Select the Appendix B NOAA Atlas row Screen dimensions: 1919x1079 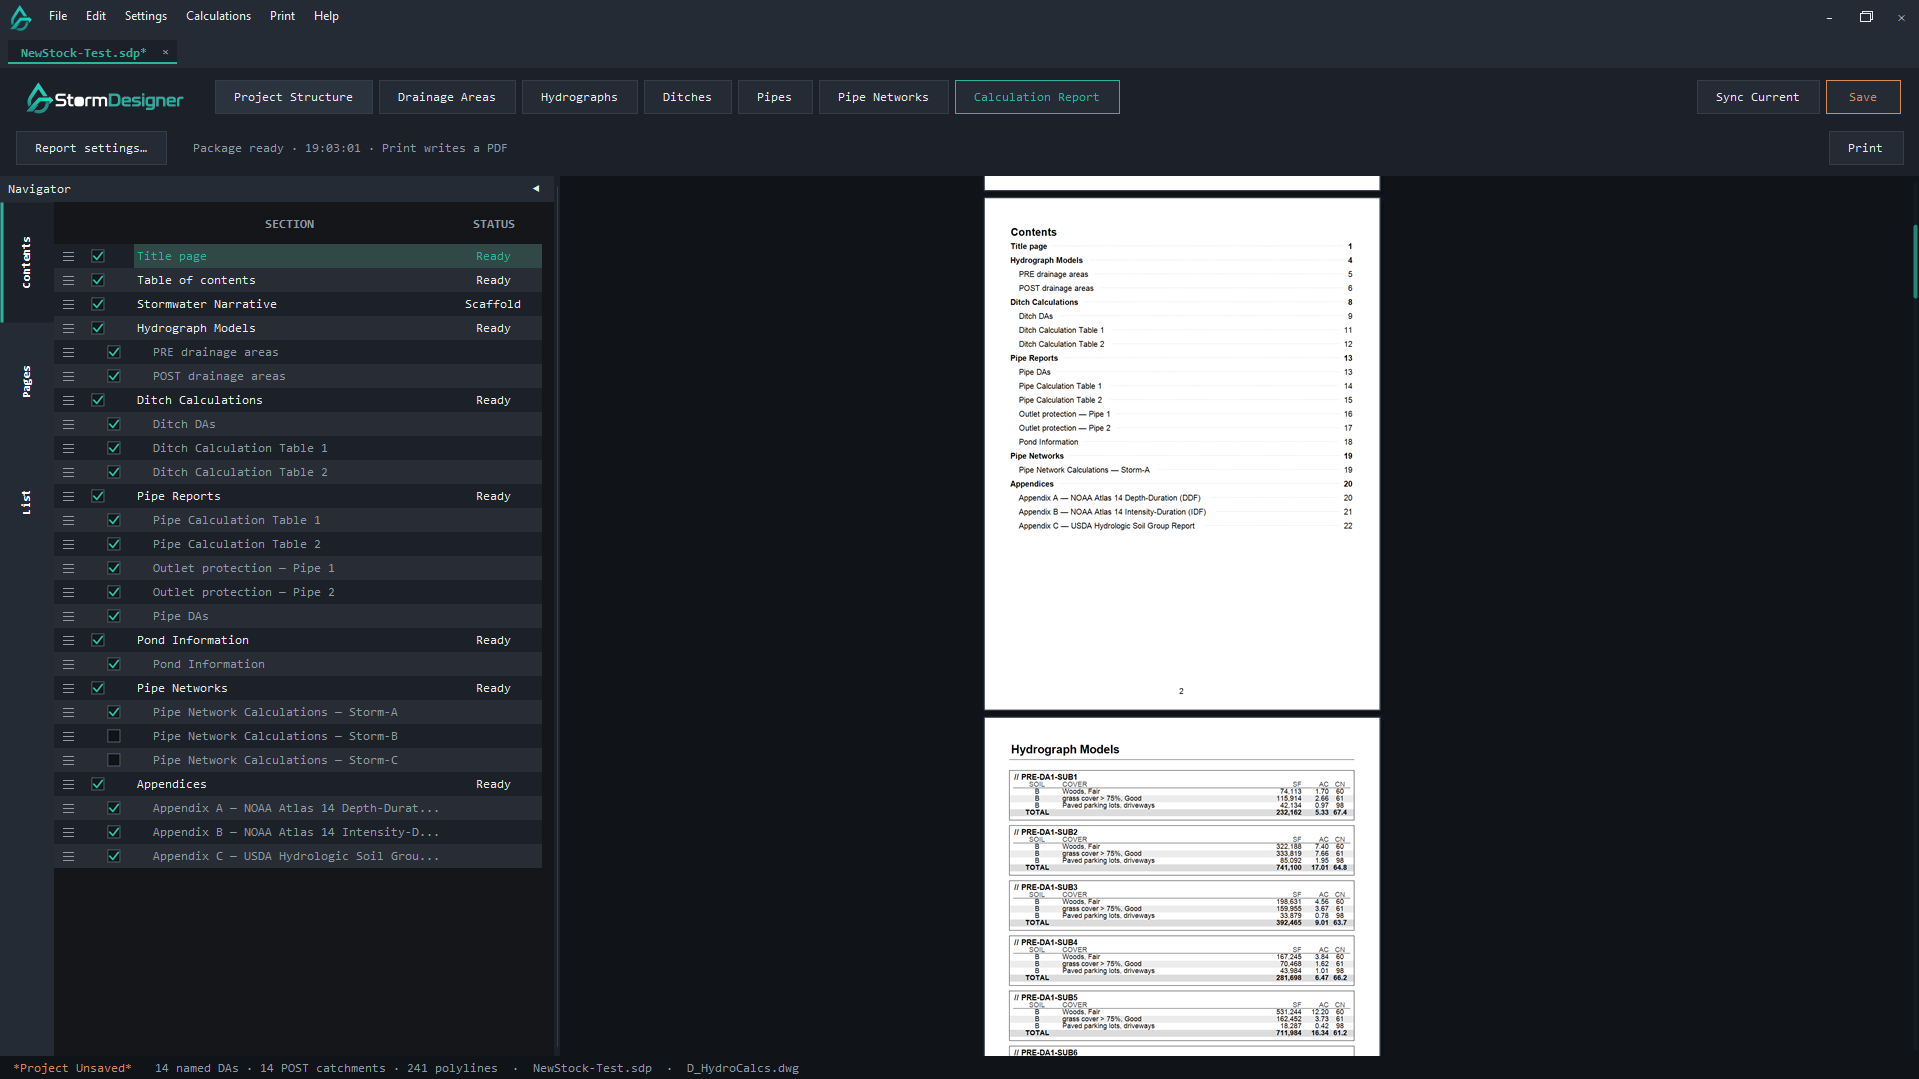coord(298,832)
